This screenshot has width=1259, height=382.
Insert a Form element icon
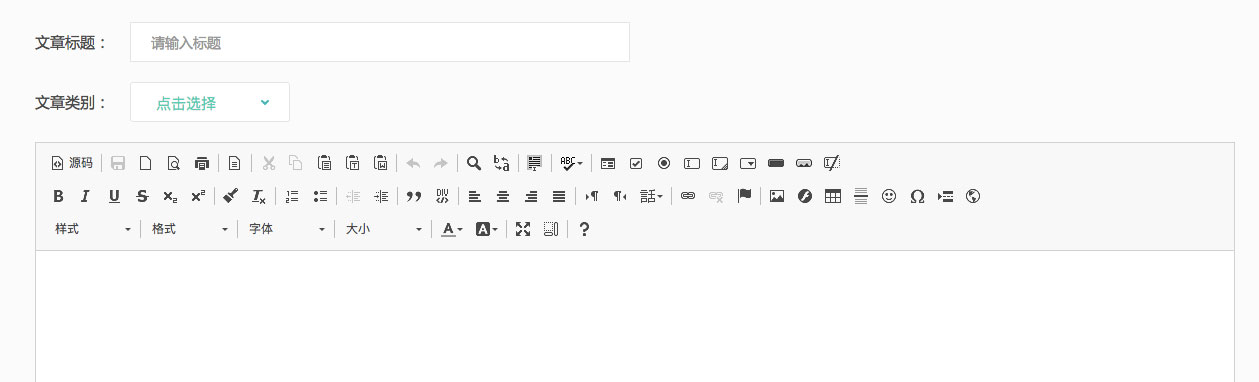tap(608, 163)
